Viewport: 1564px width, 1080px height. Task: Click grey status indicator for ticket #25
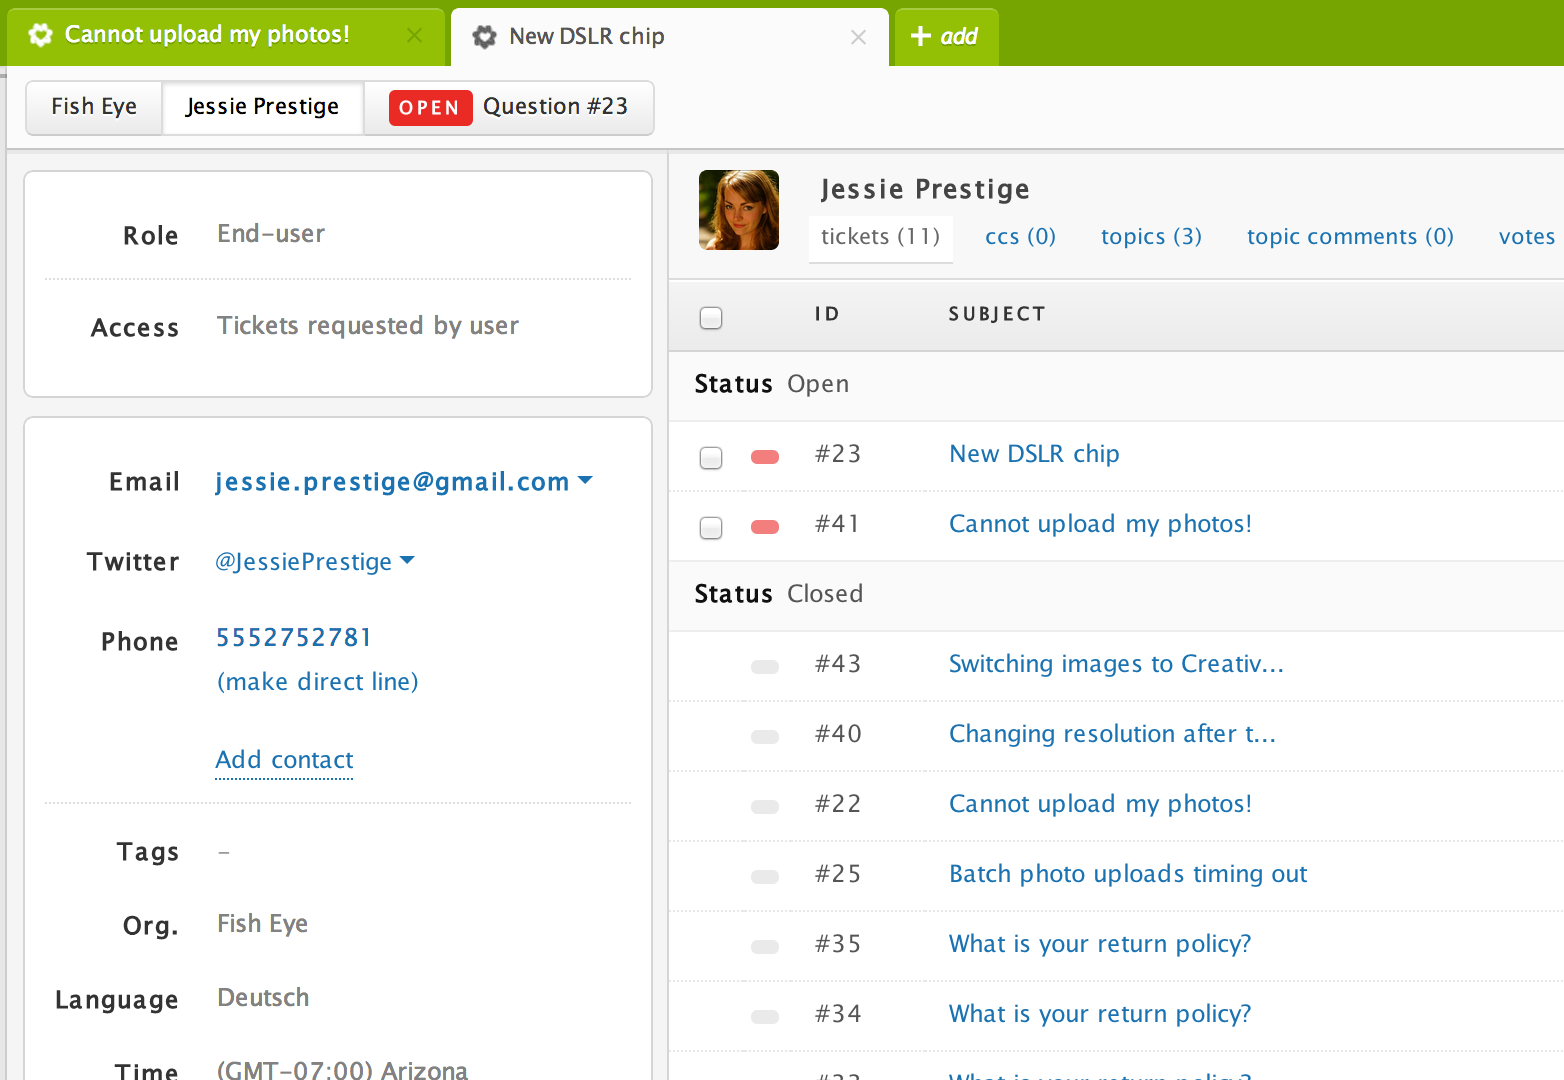pos(765,877)
